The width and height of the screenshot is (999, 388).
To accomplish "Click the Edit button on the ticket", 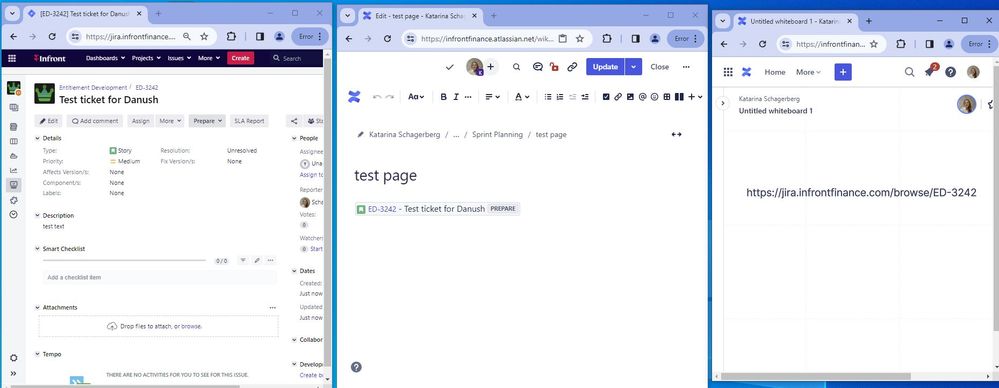I will [x=49, y=120].
